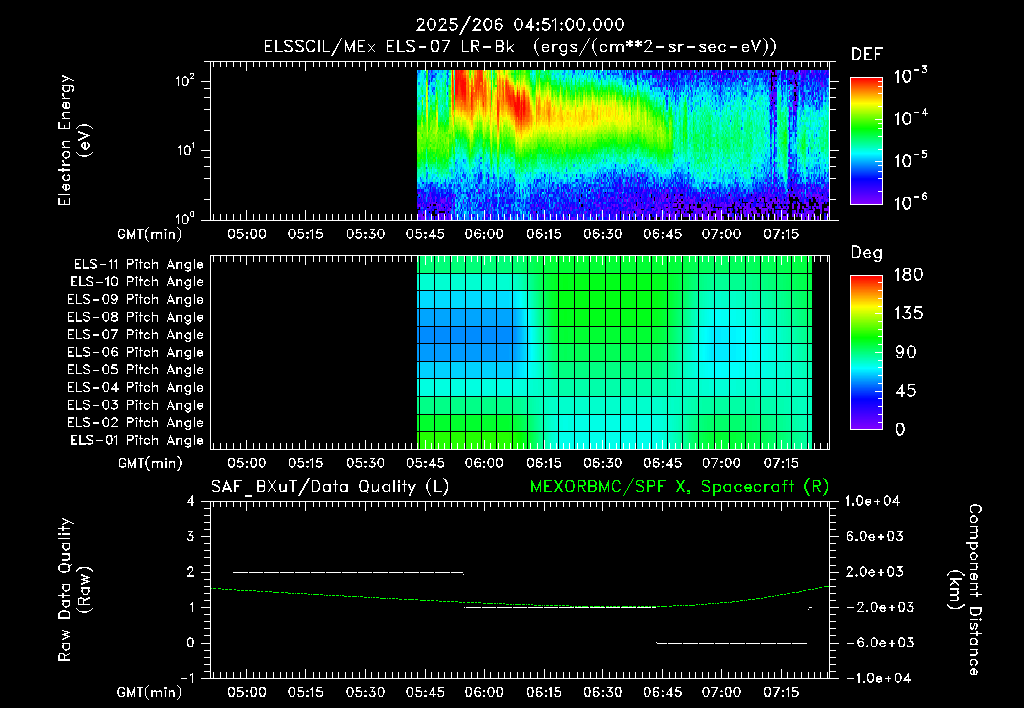Click the ELSSCIL/MEx ELS-07 LR-Bk plot title
Viewport: 1024px width, 708px height.
[x=520, y=46]
